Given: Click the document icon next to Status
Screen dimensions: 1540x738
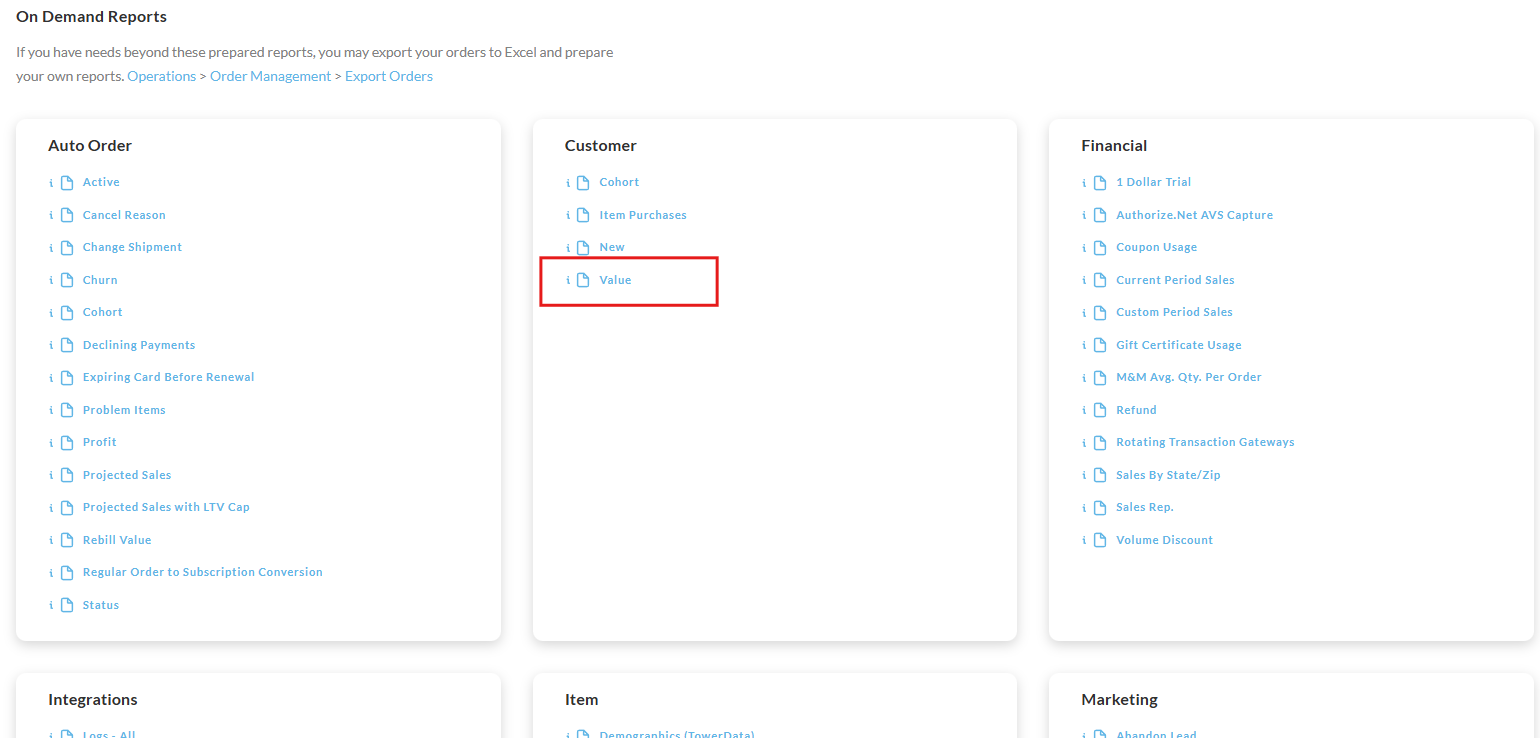Looking at the screenshot, I should 67,605.
